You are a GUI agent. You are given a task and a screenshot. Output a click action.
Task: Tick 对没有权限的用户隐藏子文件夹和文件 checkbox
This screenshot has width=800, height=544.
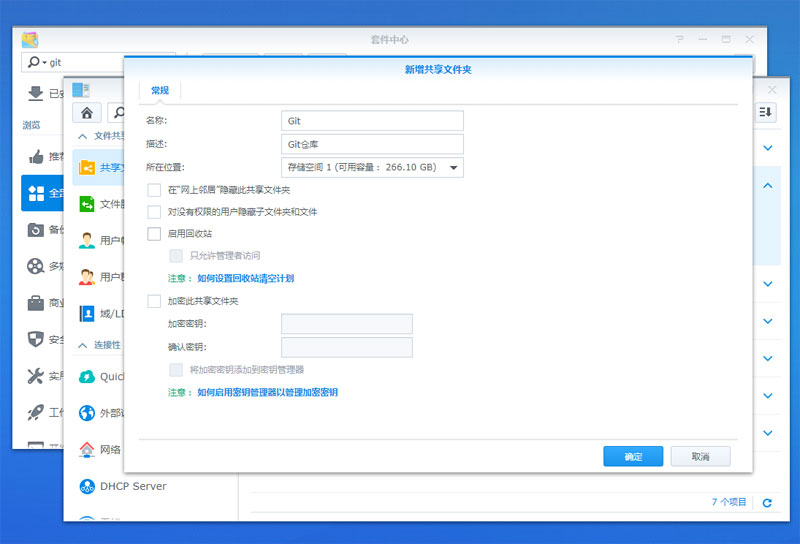point(154,212)
